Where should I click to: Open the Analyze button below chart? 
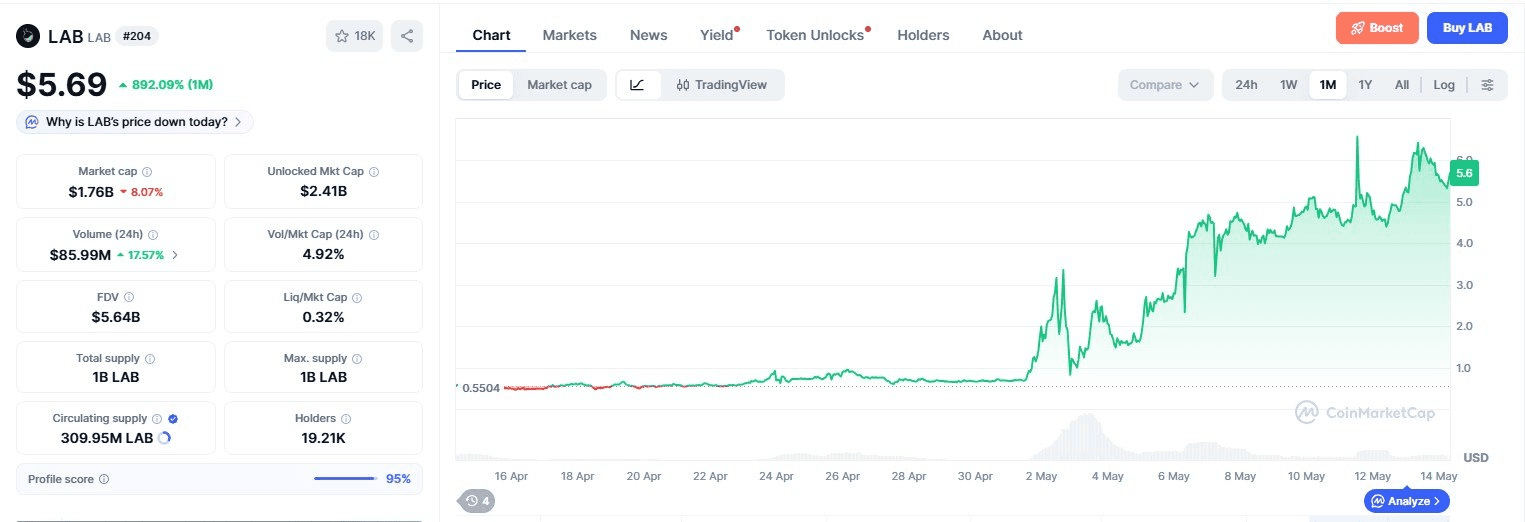(1406, 501)
